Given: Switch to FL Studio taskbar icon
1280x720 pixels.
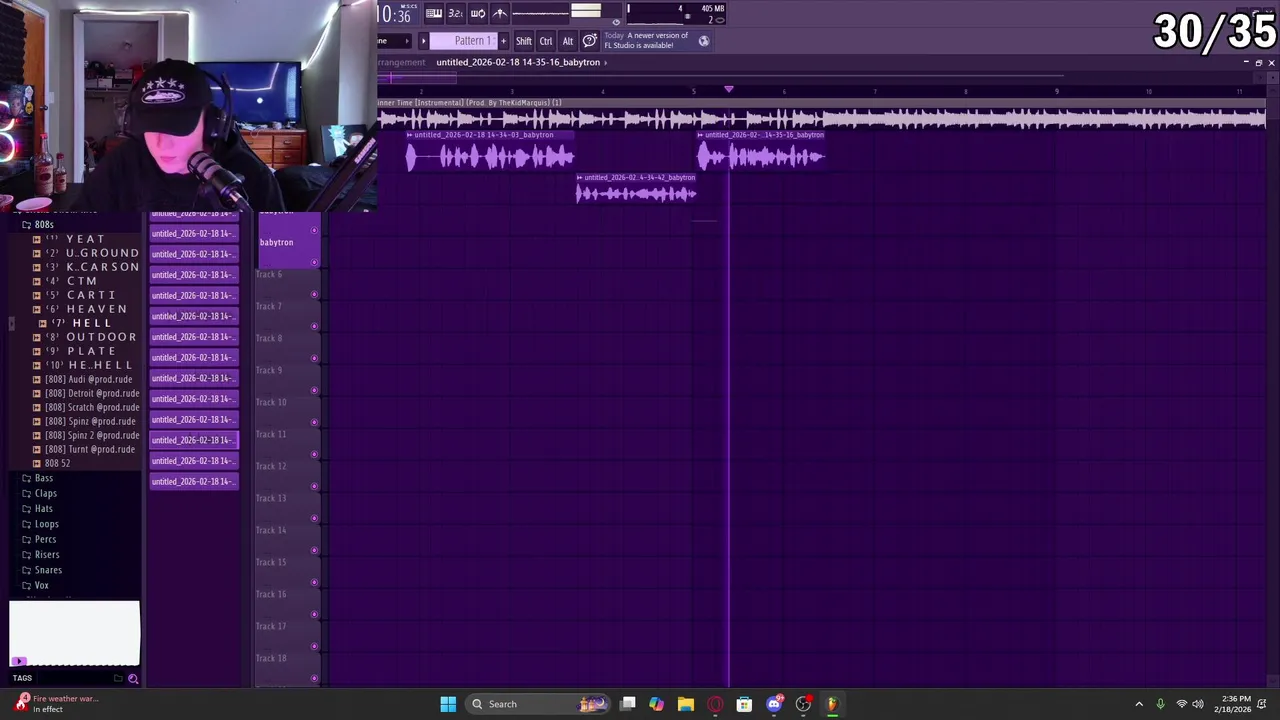Looking at the screenshot, I should tap(832, 704).
